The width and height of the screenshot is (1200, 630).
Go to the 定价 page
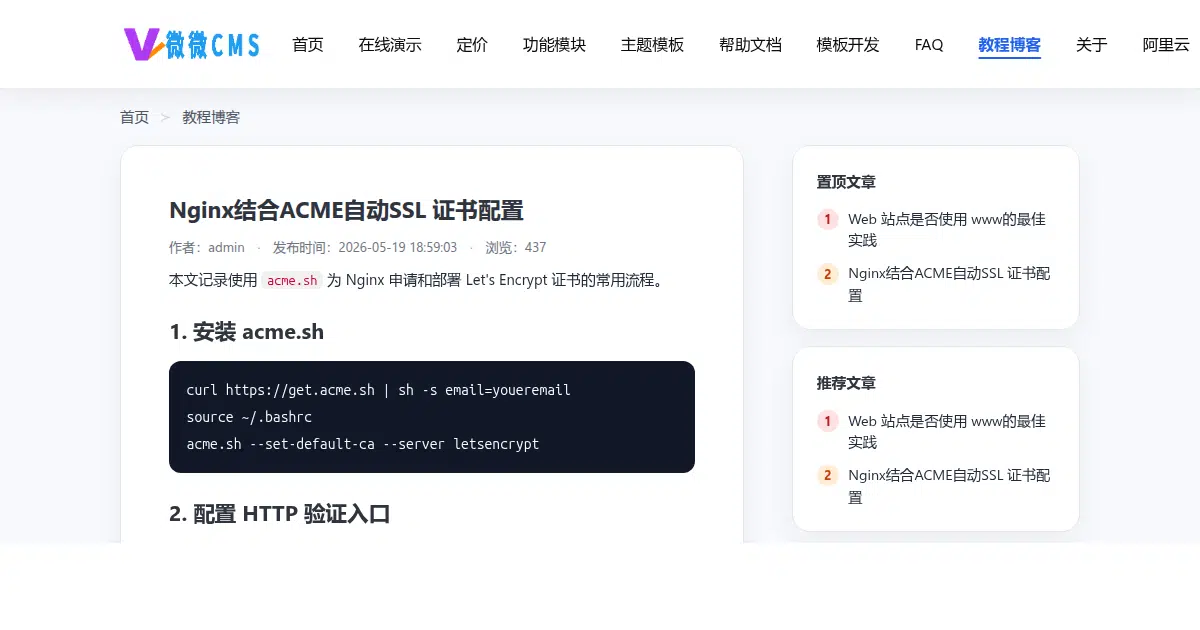click(472, 45)
